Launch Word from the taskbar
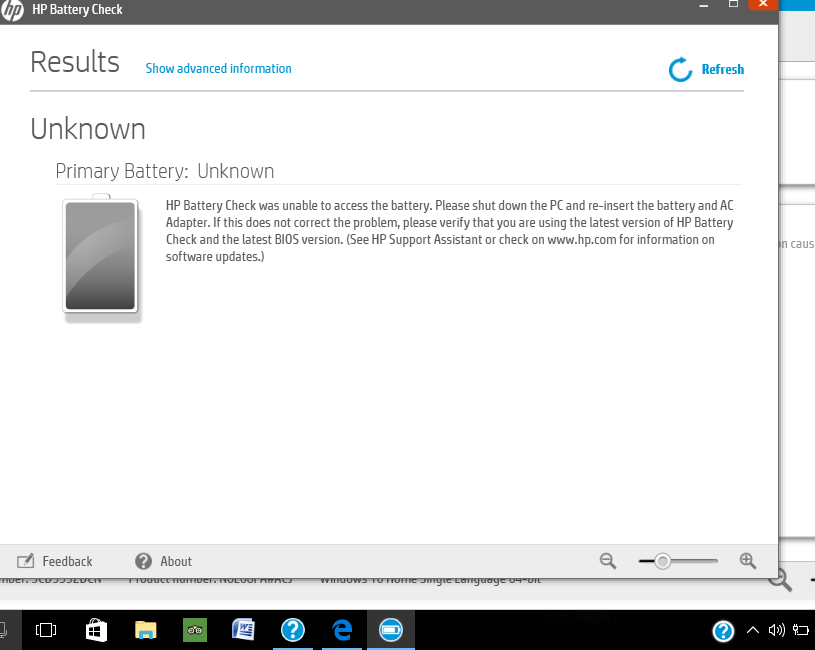 point(243,631)
